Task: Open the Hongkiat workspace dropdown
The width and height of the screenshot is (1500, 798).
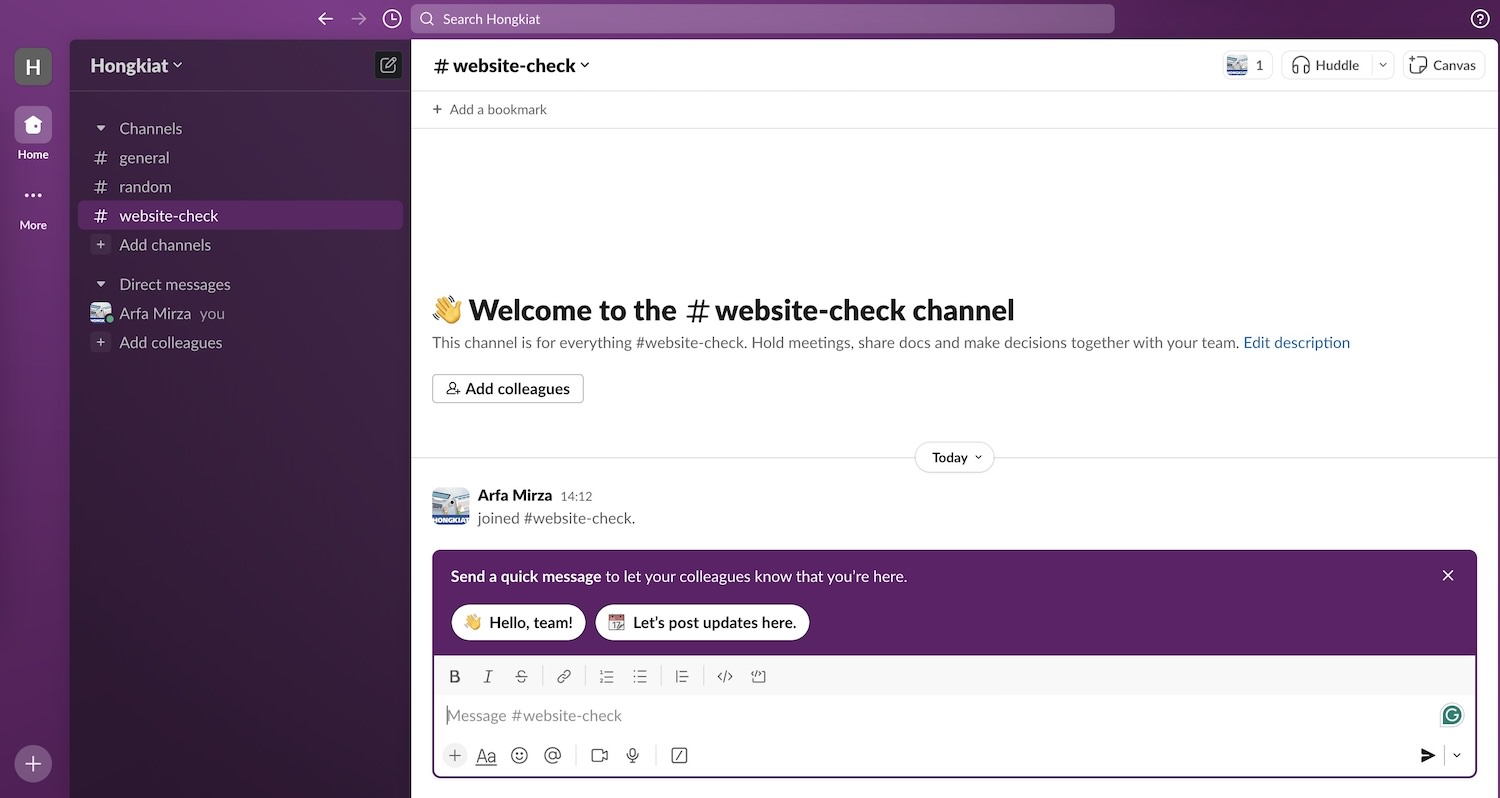Action: [x=137, y=65]
